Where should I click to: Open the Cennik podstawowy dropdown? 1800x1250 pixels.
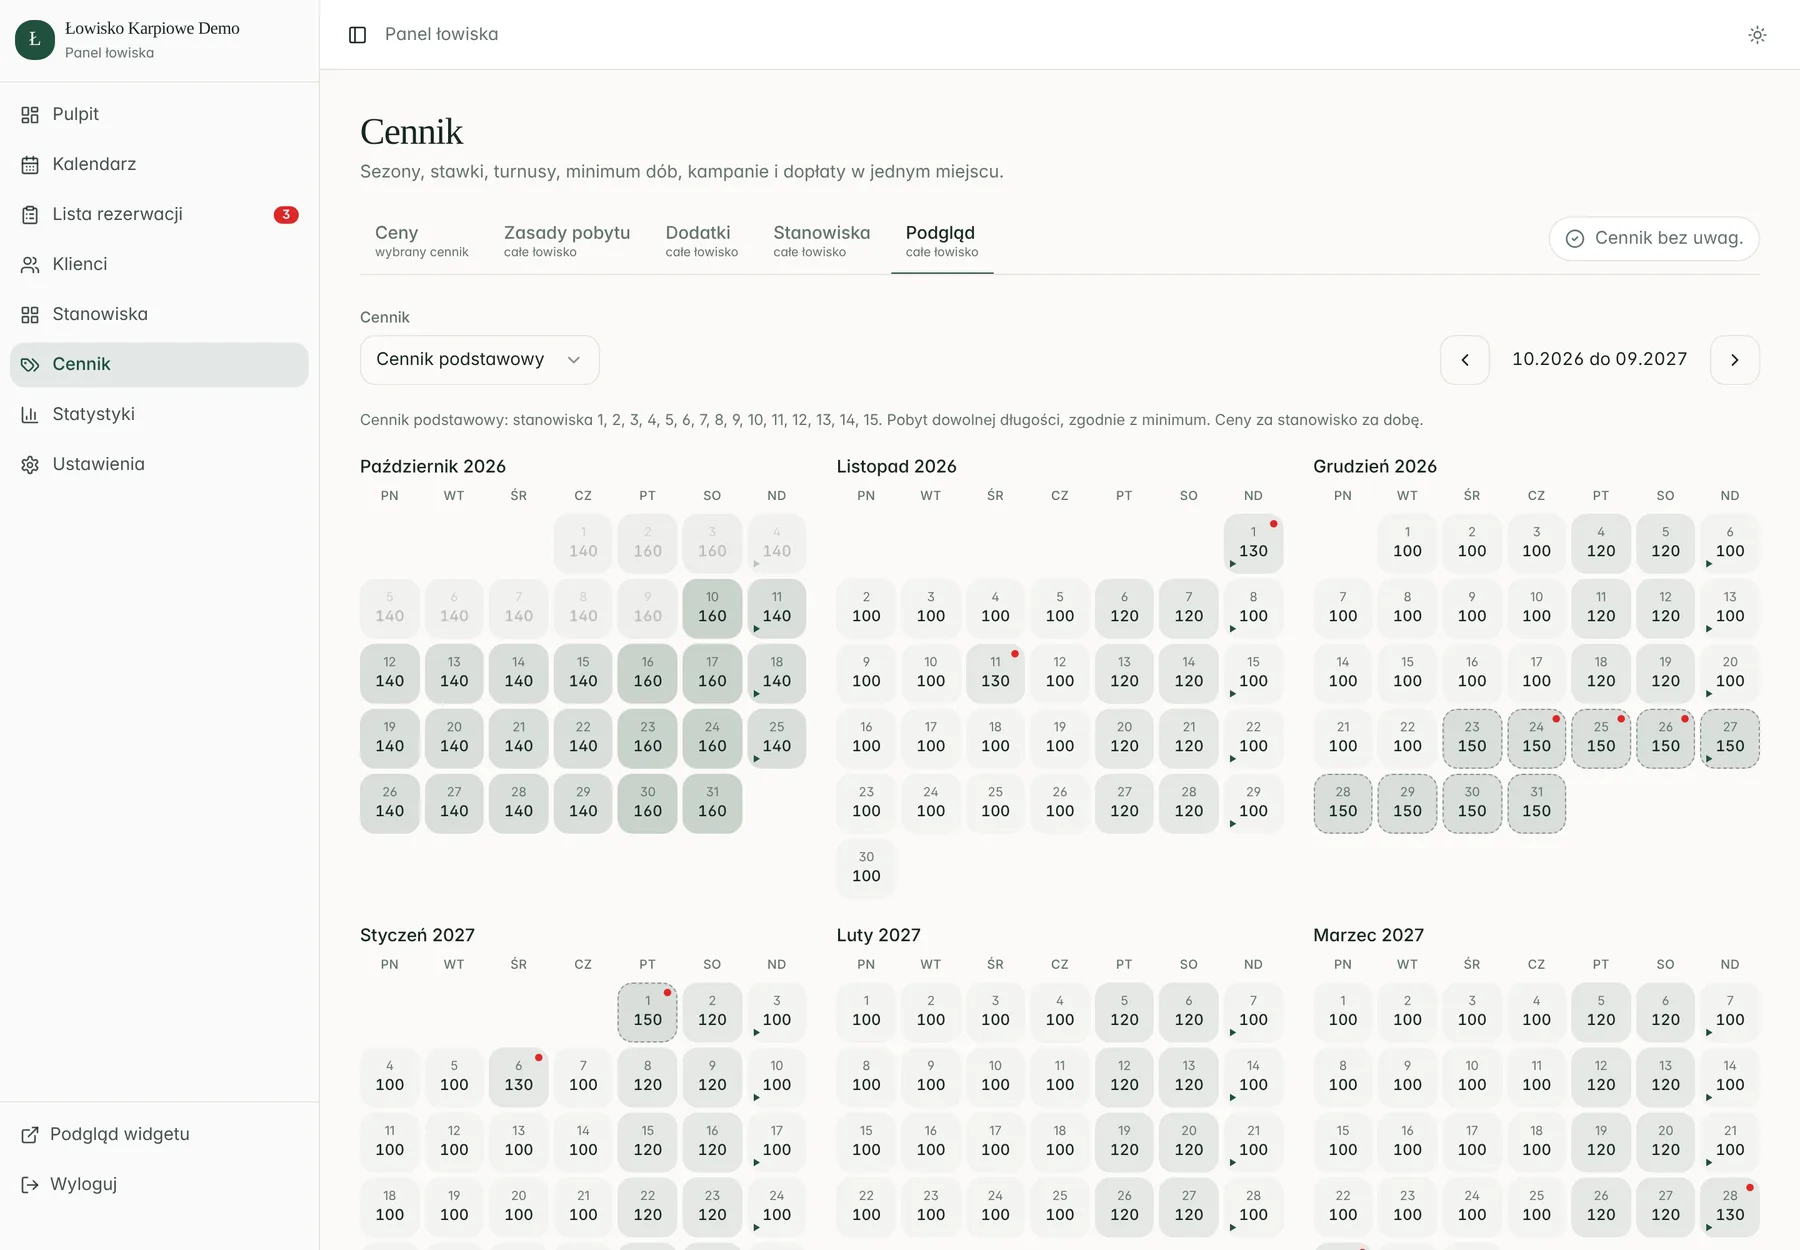tap(479, 360)
